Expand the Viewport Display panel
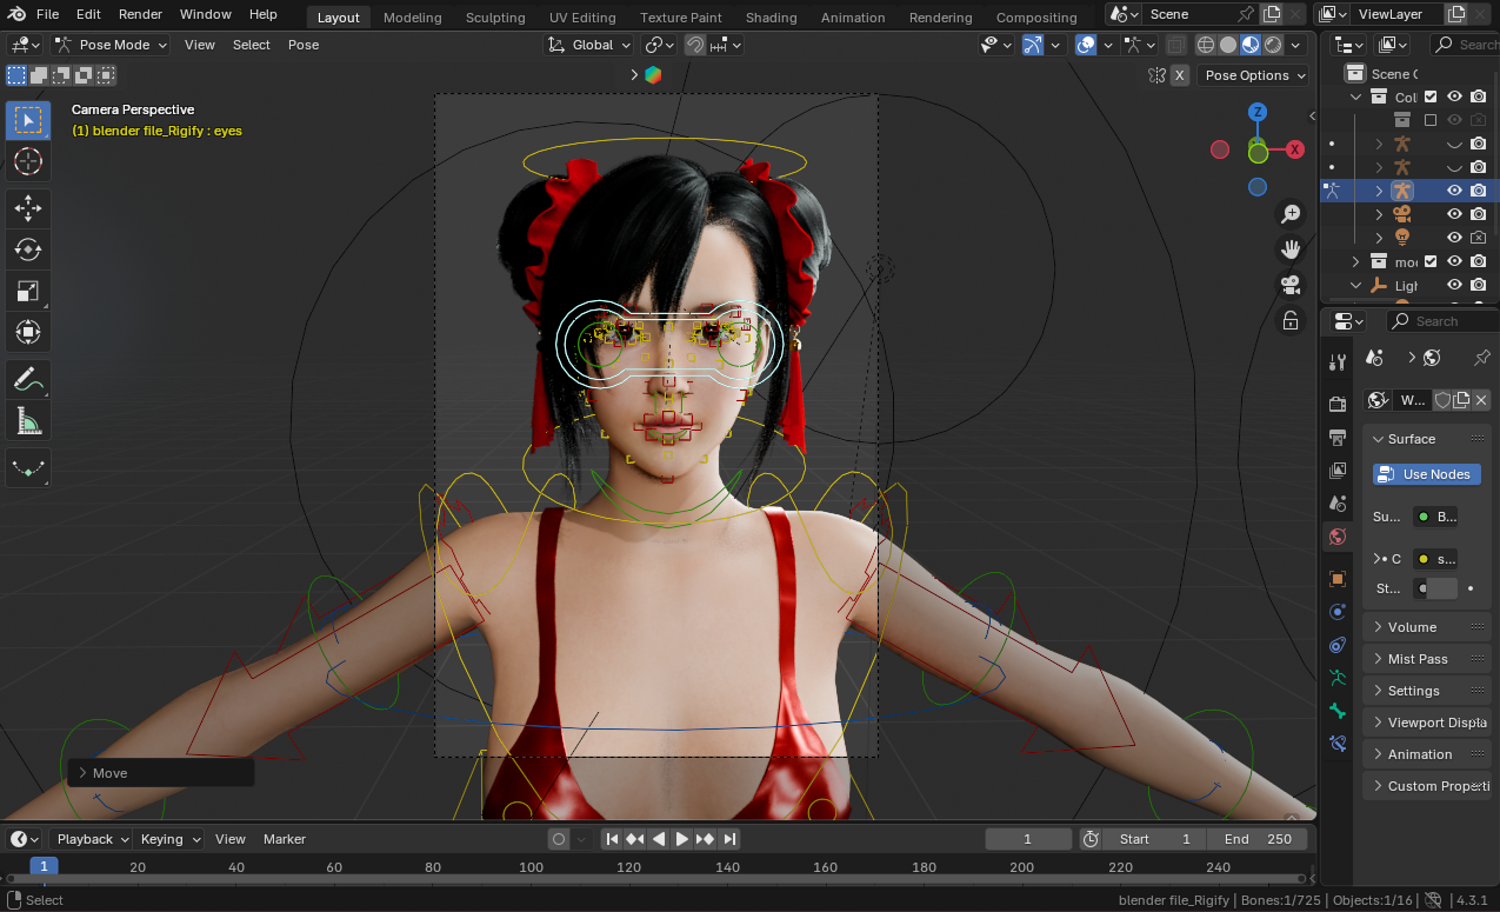The height and width of the screenshot is (912, 1500). tap(1426, 723)
